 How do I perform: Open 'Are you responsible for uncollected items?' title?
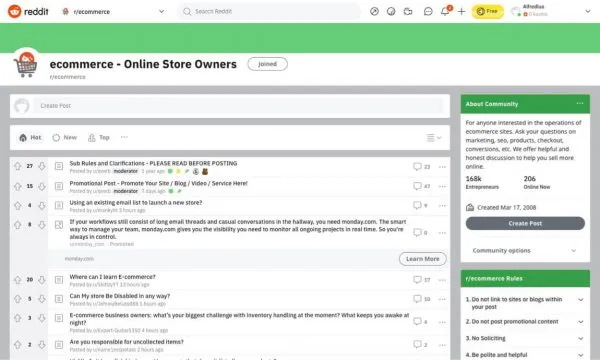[x=127, y=342]
